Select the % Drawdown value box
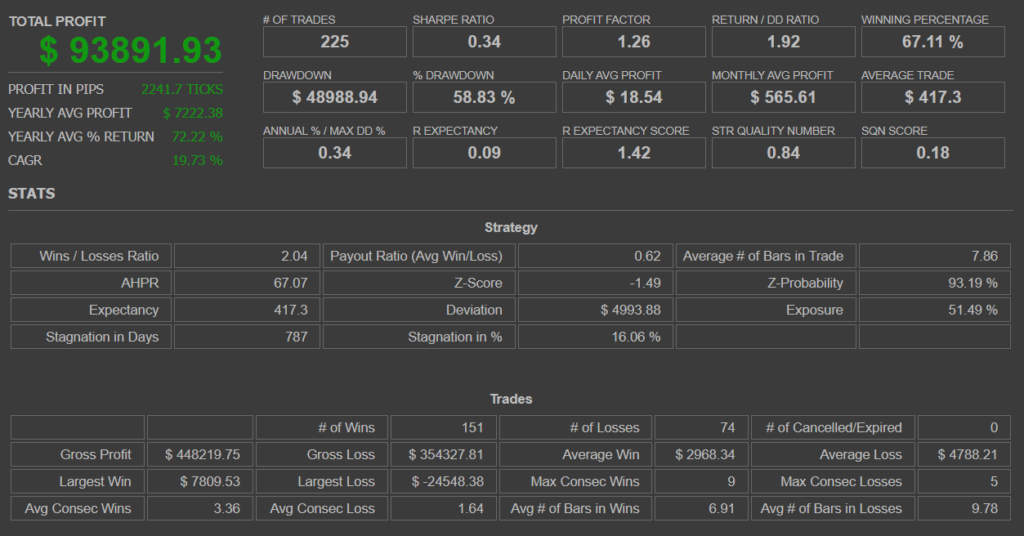1024x536 pixels. pyautogui.click(x=484, y=97)
